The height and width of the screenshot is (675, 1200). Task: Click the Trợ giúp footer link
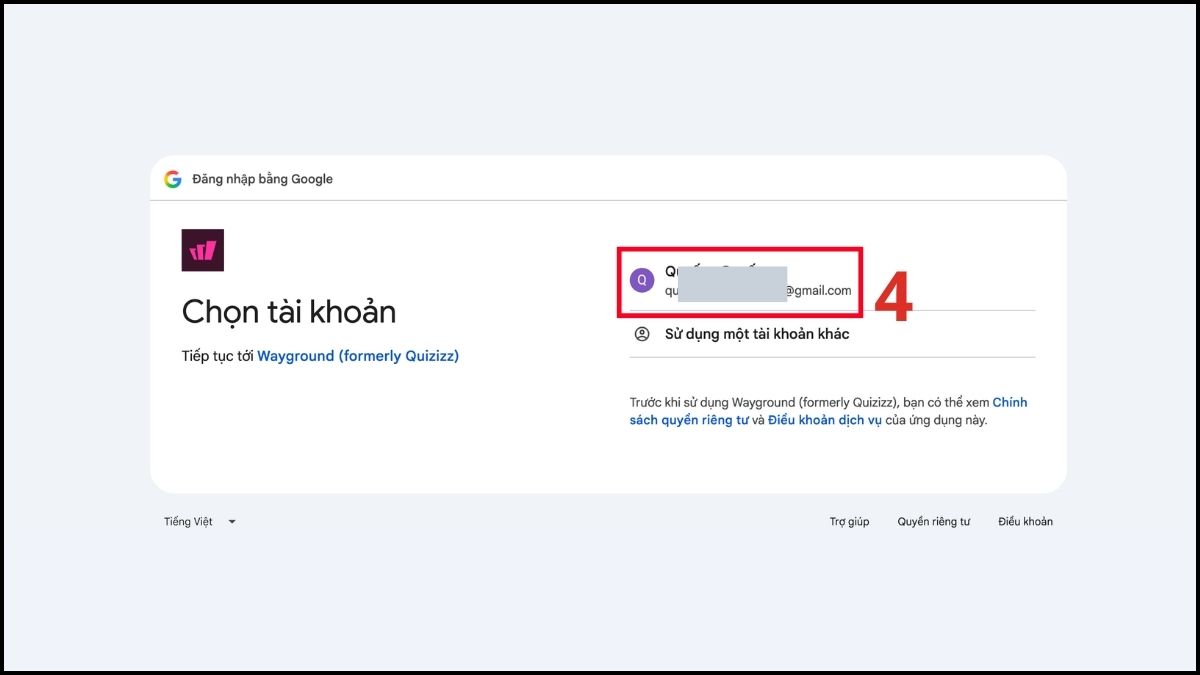[x=849, y=521]
